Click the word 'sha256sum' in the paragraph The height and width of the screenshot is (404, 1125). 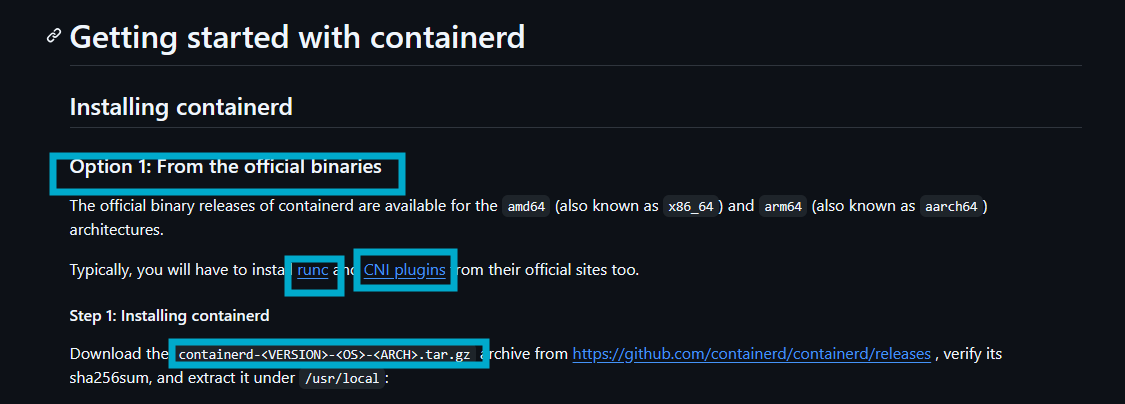point(108,378)
